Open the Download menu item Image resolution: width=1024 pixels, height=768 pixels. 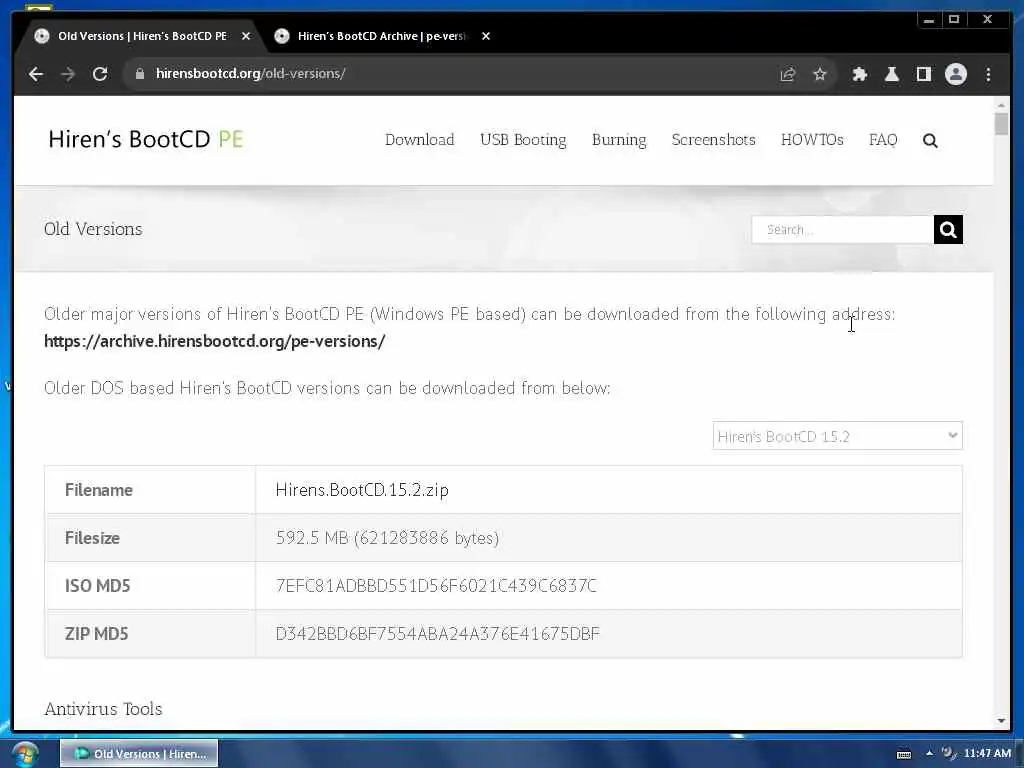[x=419, y=140]
